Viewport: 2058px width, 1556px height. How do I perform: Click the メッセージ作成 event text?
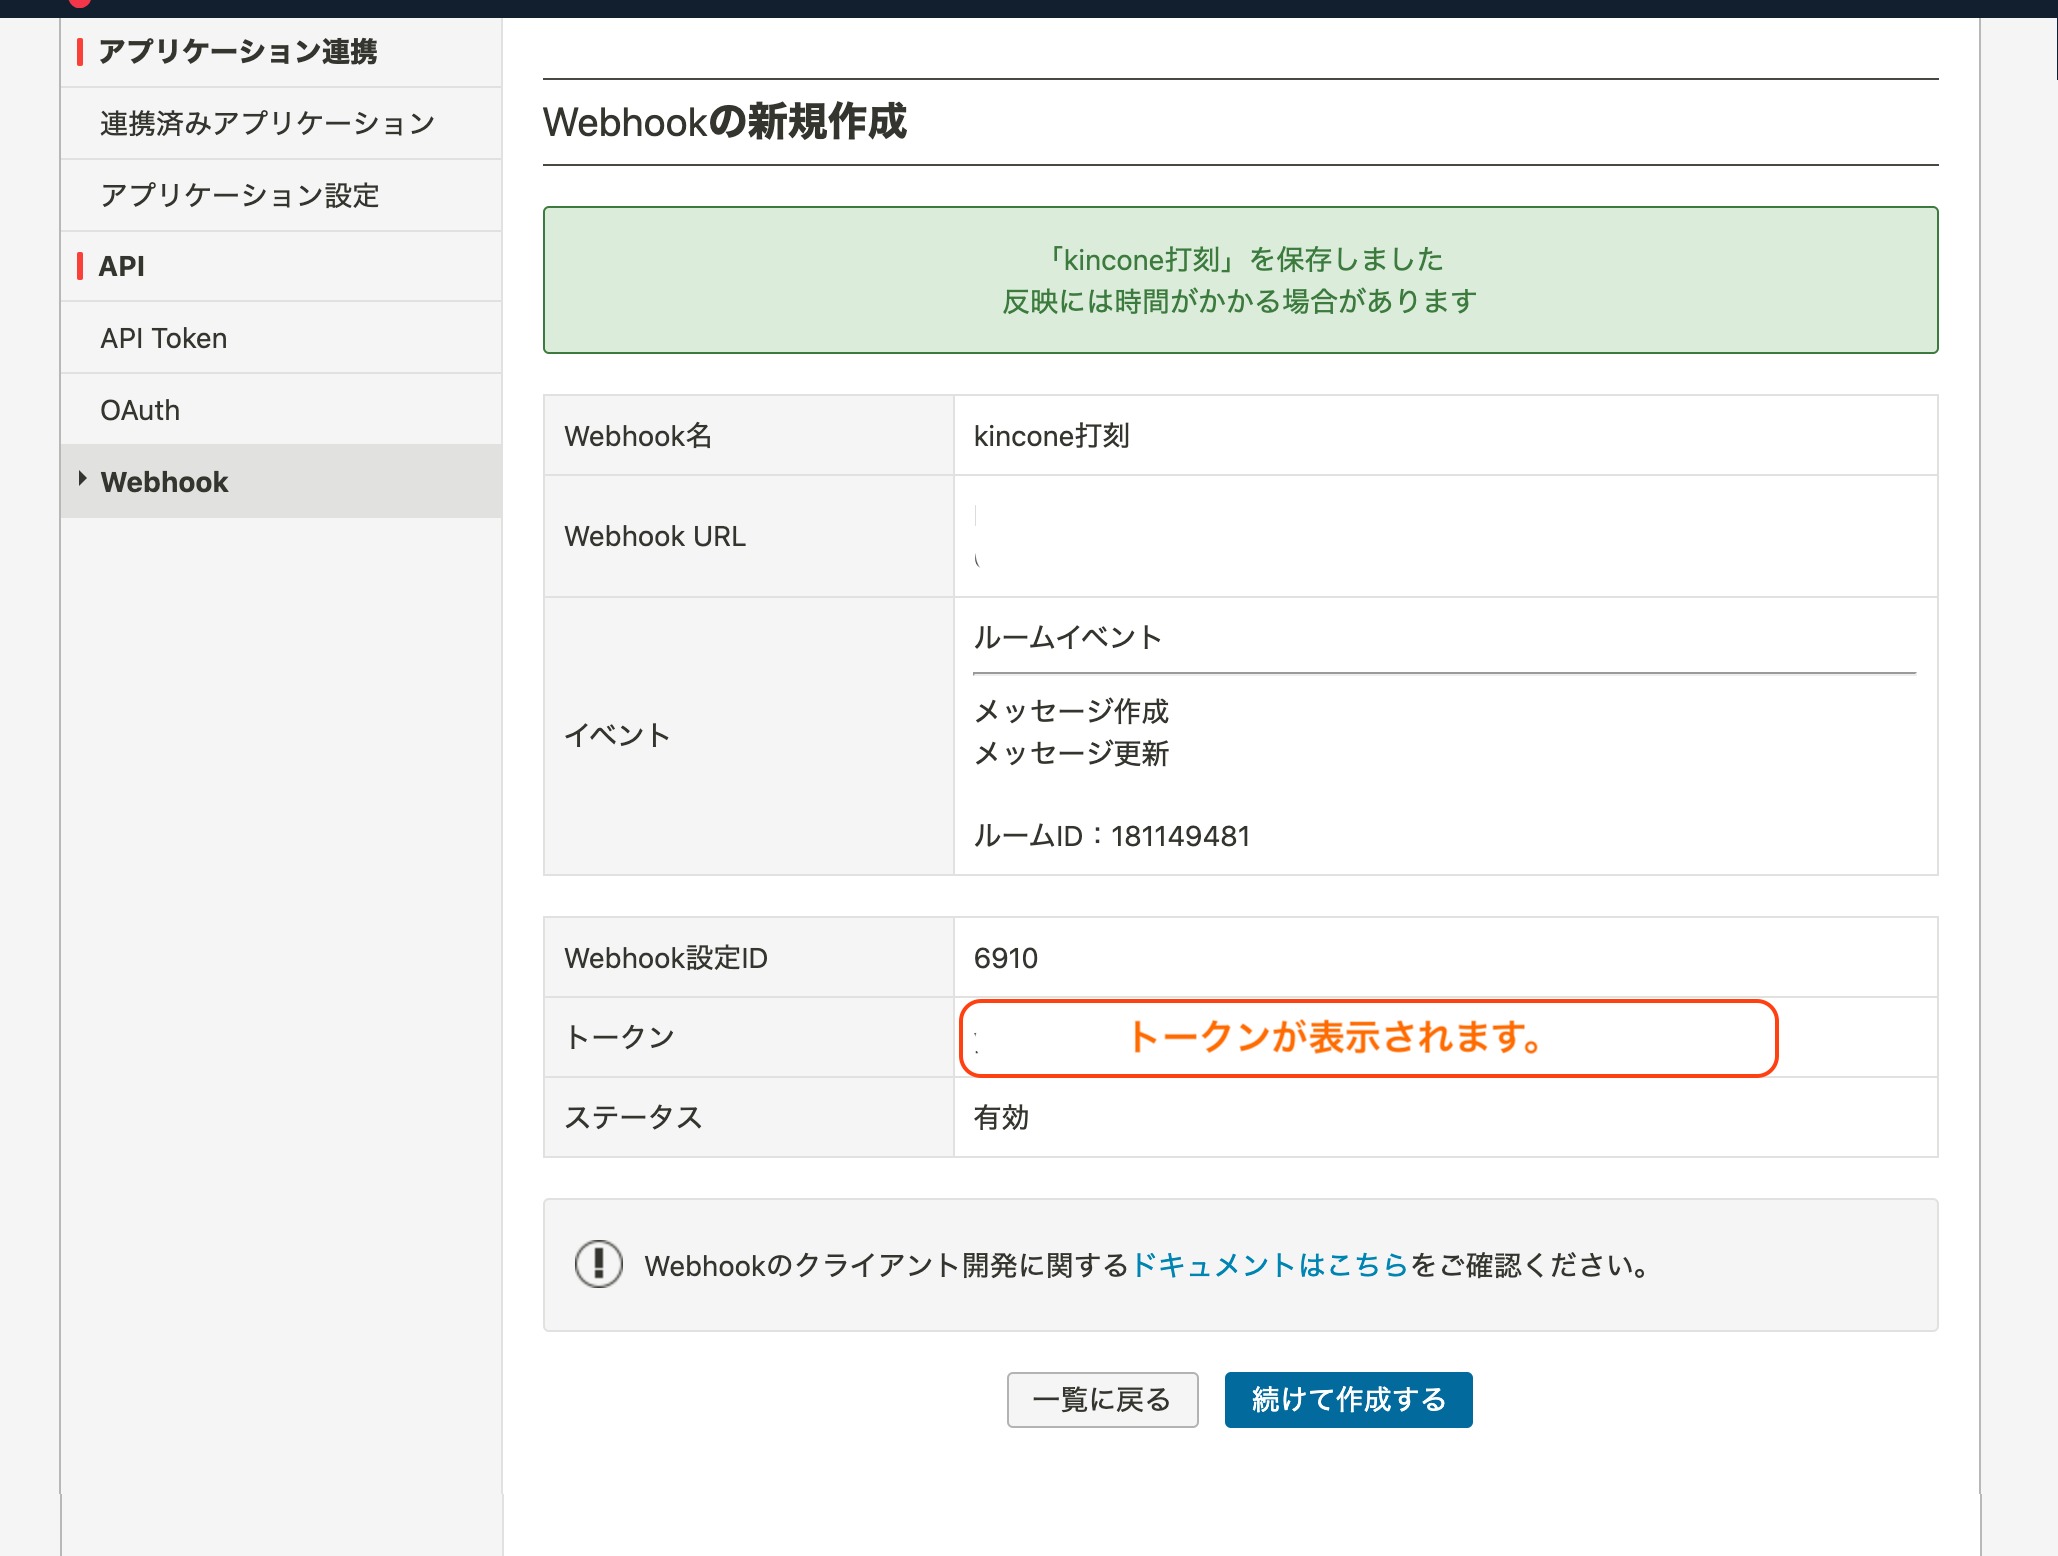(x=1071, y=711)
